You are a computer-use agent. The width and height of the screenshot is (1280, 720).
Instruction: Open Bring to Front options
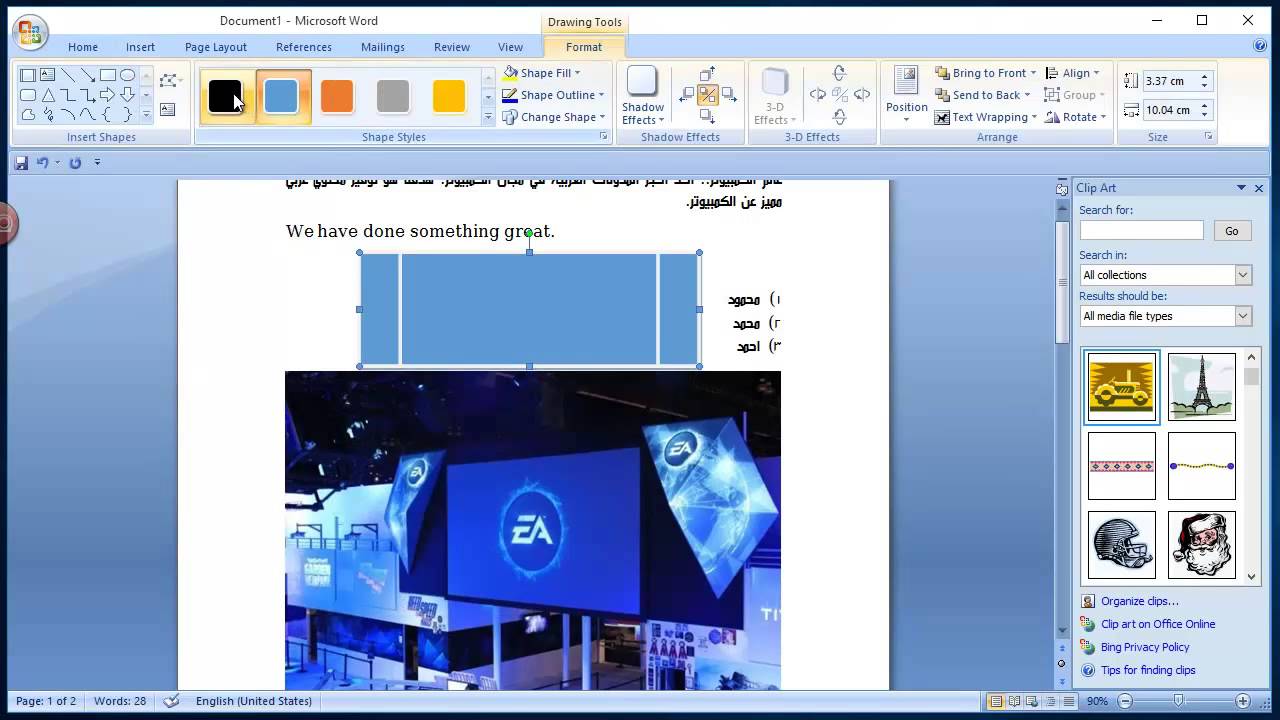1032,73
